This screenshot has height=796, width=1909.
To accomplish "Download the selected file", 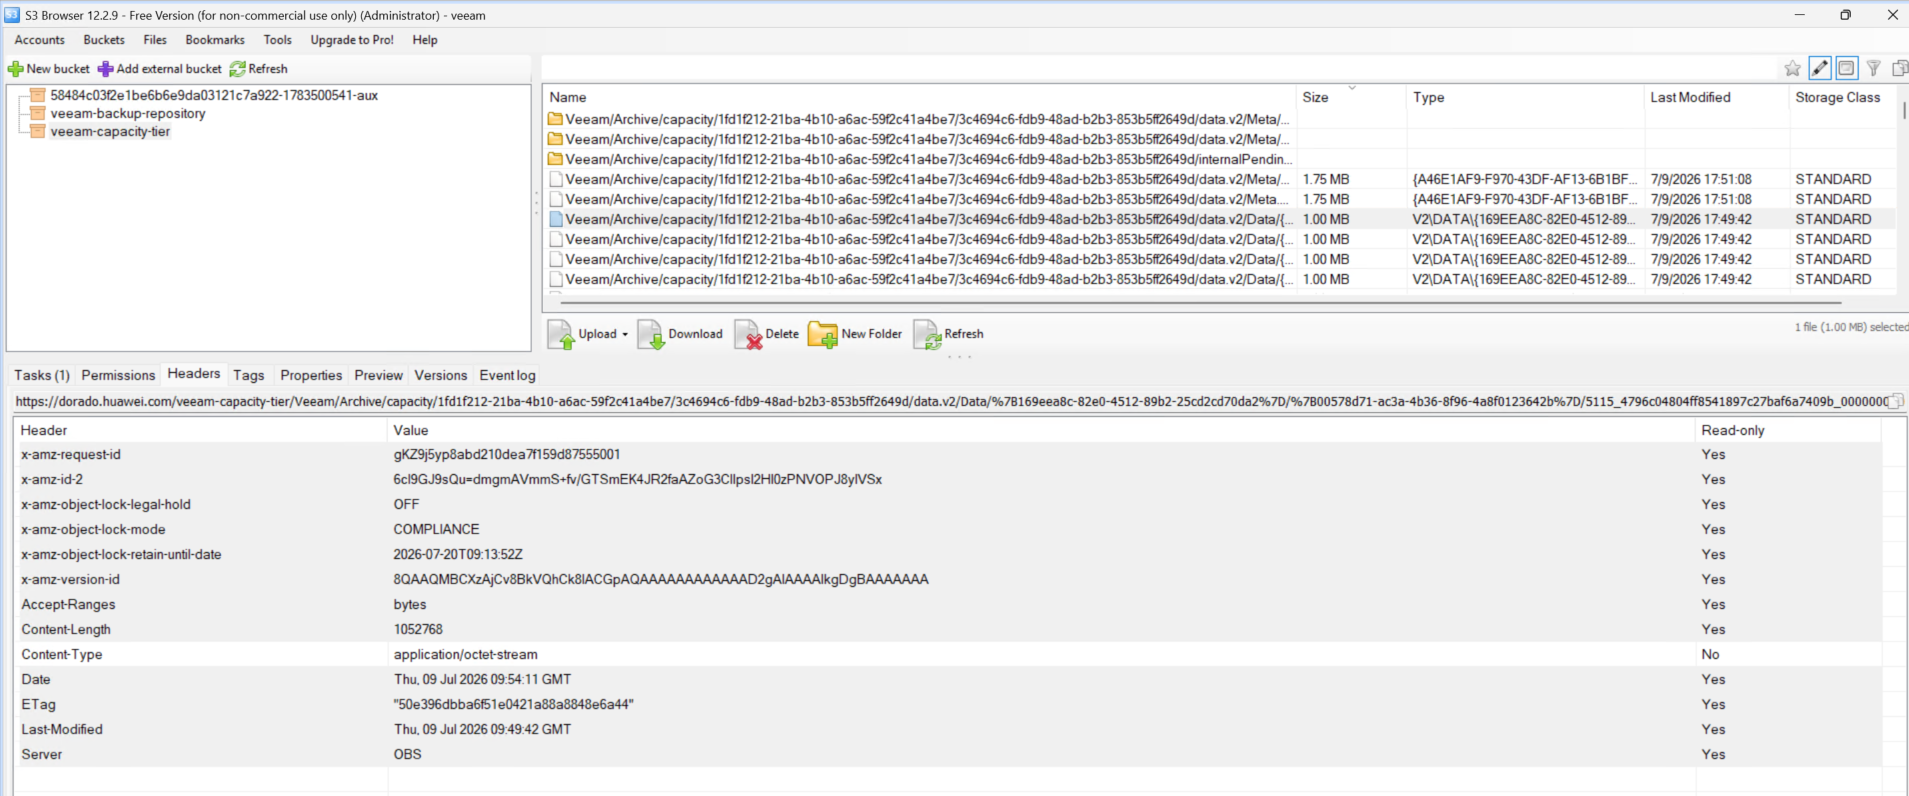I will pyautogui.click(x=680, y=334).
